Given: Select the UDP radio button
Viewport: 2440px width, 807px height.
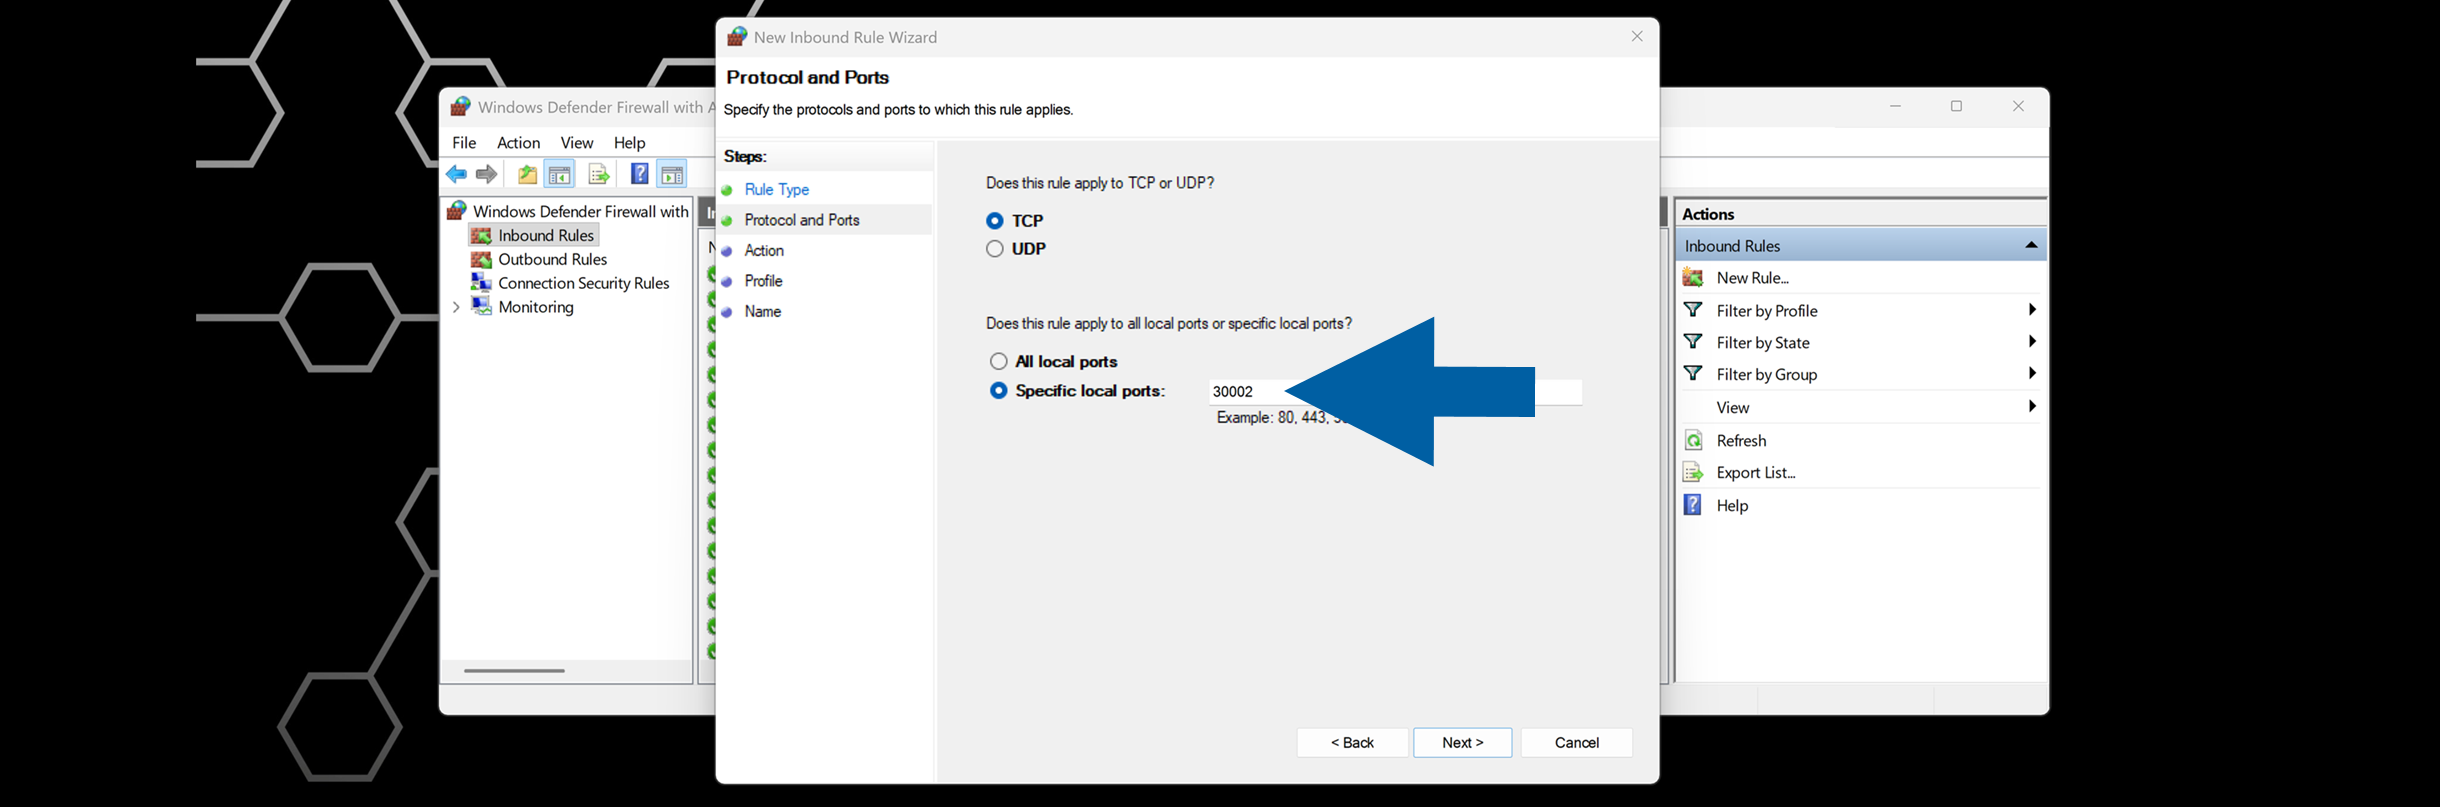Looking at the screenshot, I should 994,248.
